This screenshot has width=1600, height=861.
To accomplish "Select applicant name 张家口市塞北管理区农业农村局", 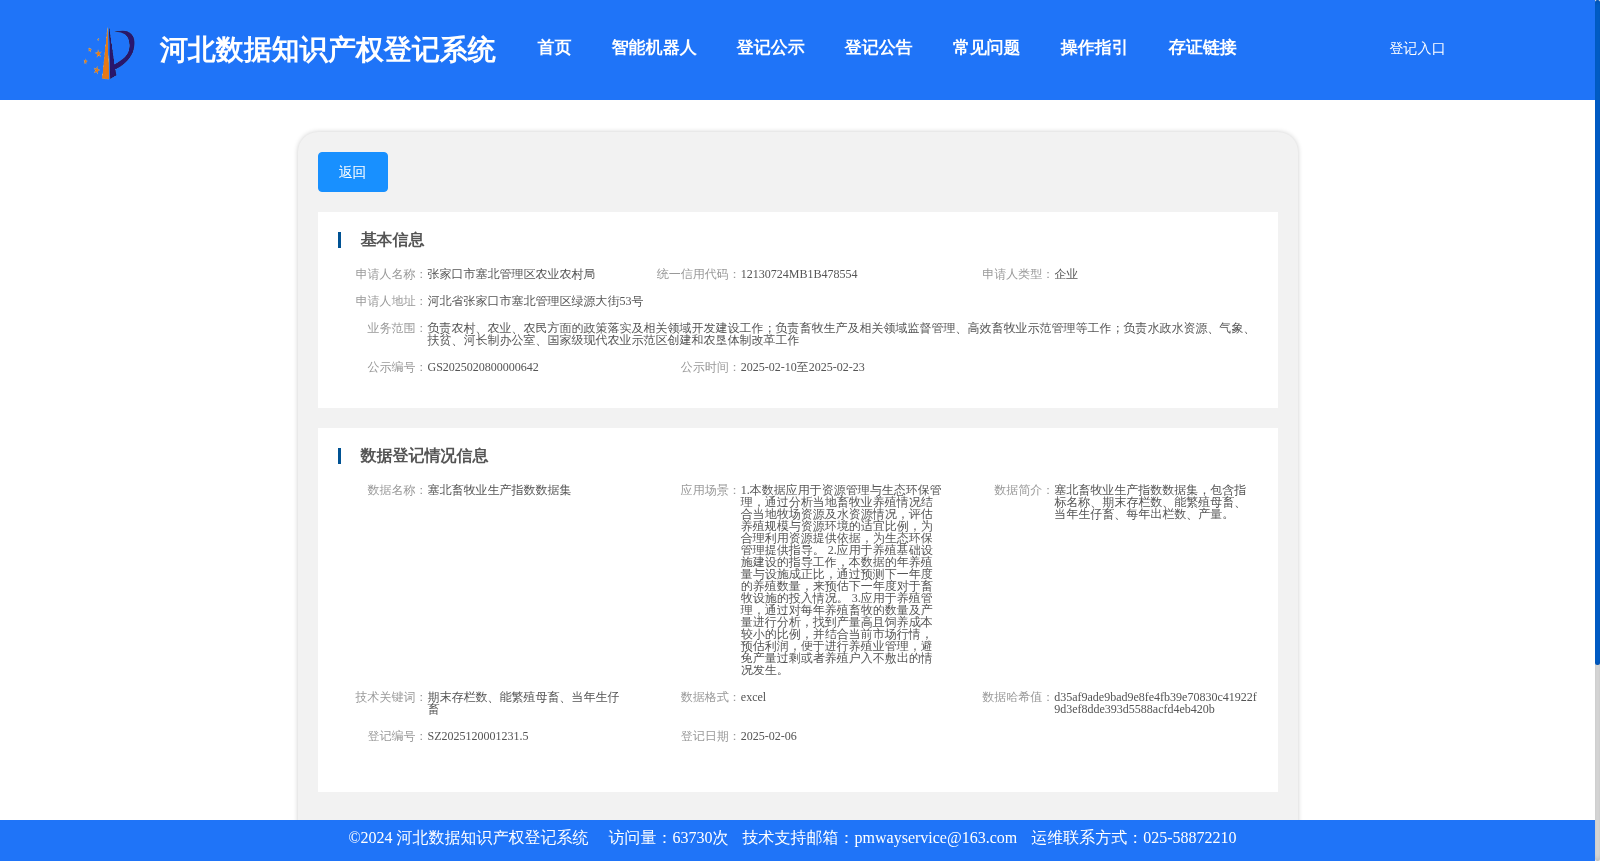I will click(x=511, y=274).
